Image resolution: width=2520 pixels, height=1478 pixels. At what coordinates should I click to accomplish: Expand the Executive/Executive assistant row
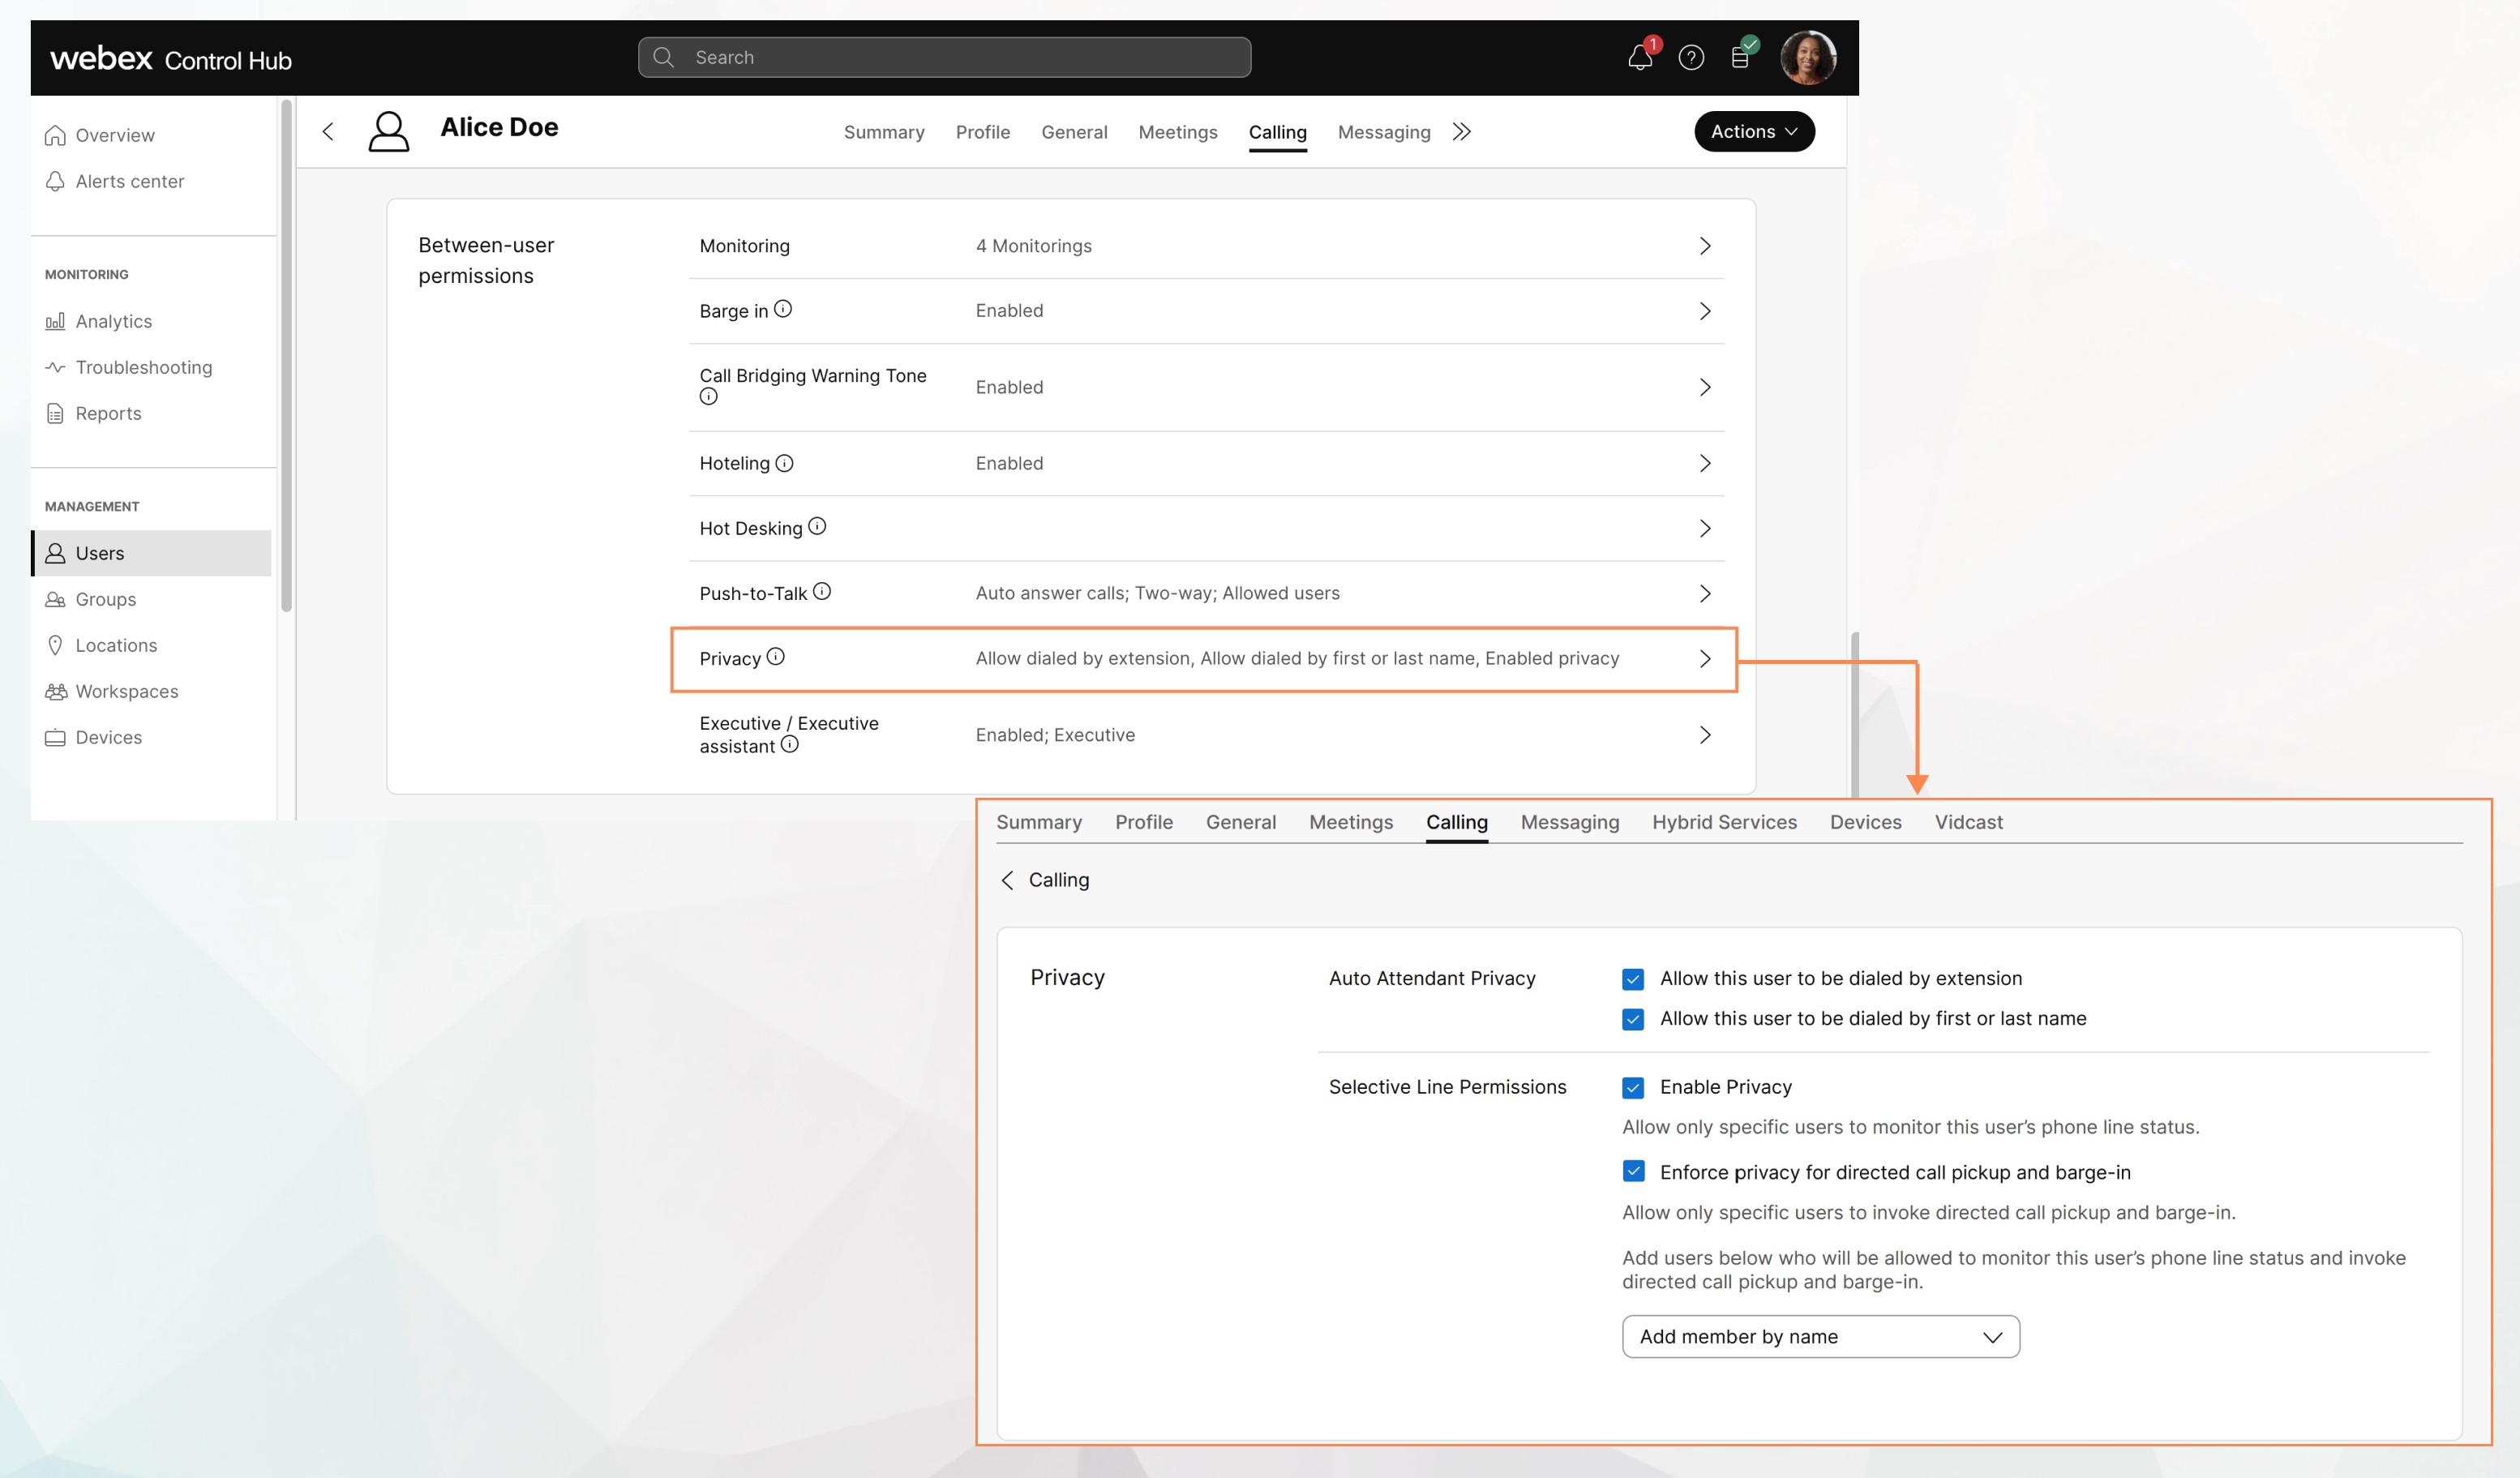click(x=1704, y=734)
